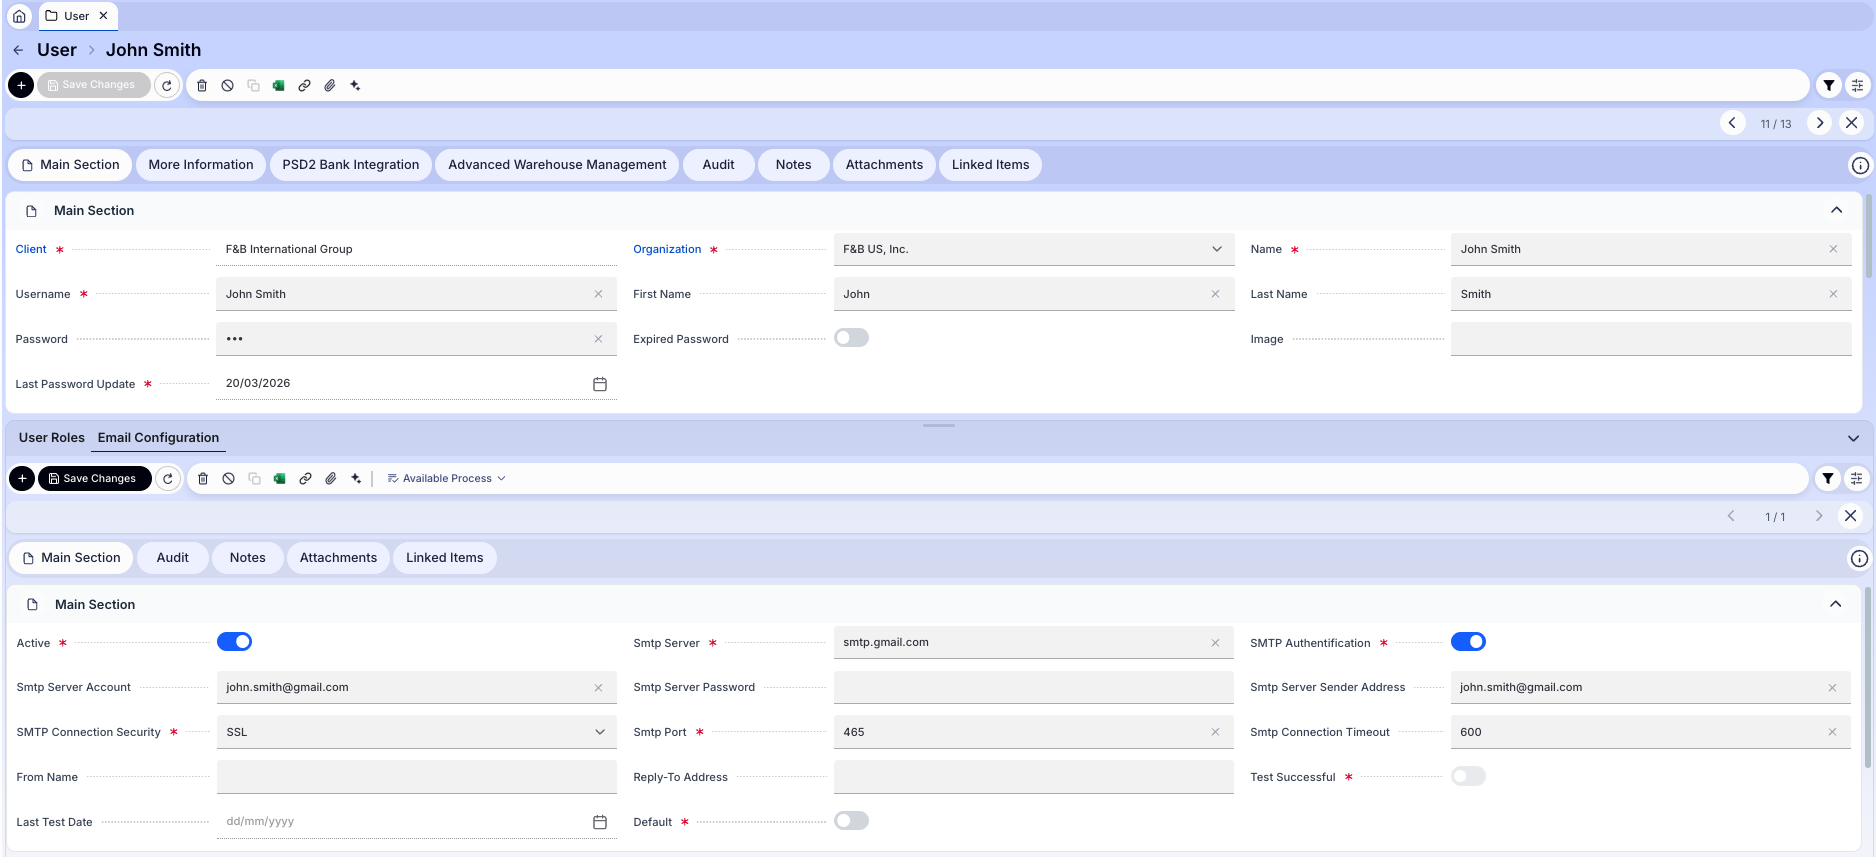Screen dimensions: 1876x857
Task: Go to next user record arrow
Action: click(1819, 123)
